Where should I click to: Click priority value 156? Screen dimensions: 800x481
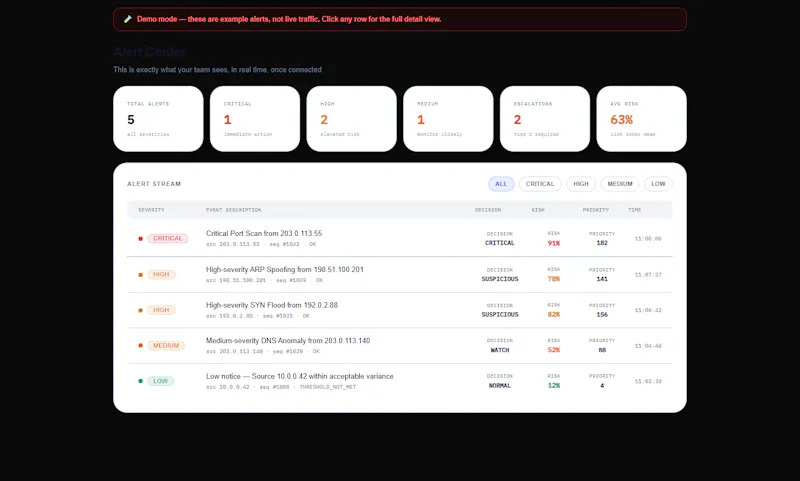click(x=602, y=315)
